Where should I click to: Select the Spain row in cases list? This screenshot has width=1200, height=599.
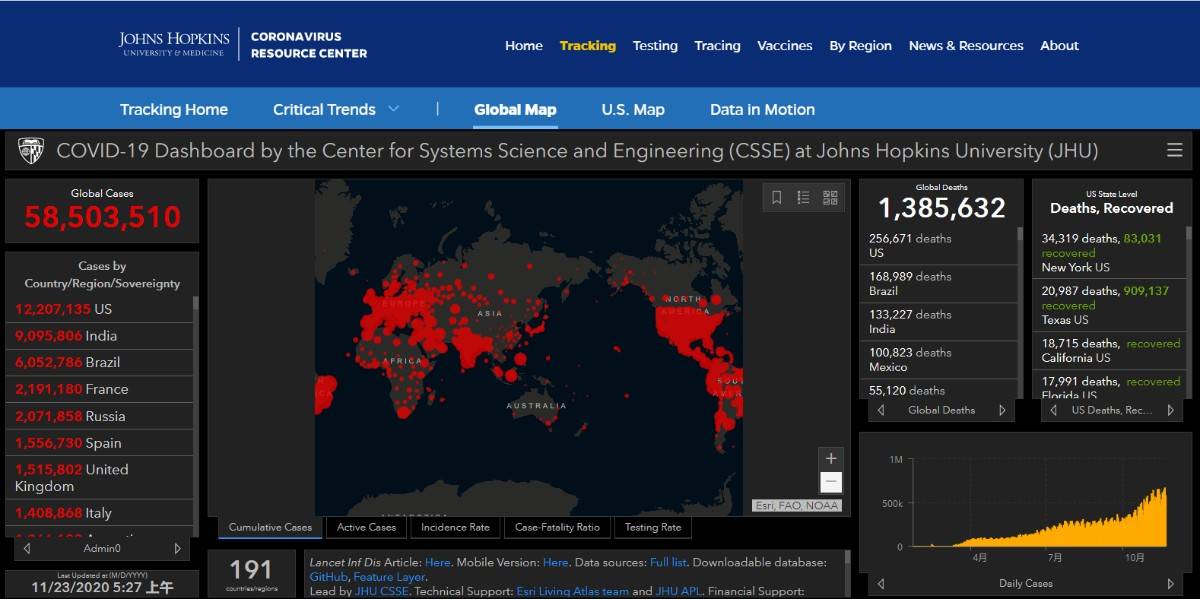point(100,443)
